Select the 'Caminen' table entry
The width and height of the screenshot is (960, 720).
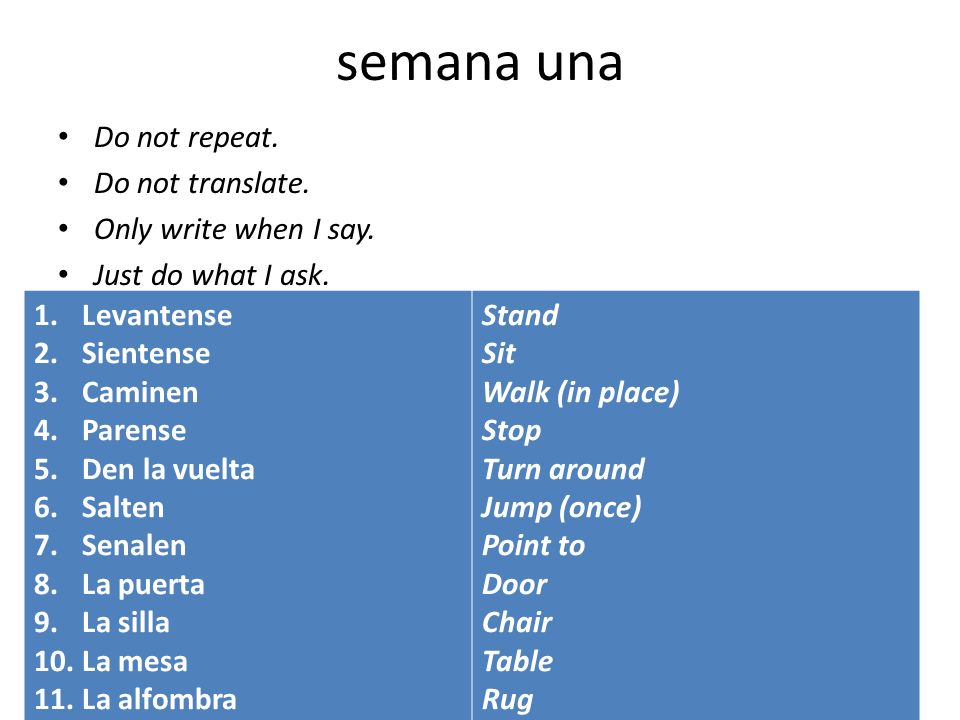[x=140, y=392]
